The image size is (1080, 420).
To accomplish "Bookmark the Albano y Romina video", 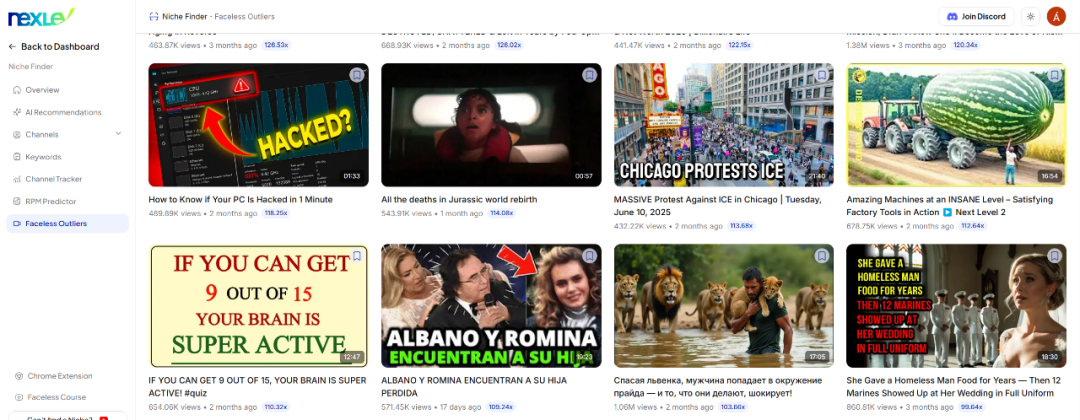I will click(590, 256).
